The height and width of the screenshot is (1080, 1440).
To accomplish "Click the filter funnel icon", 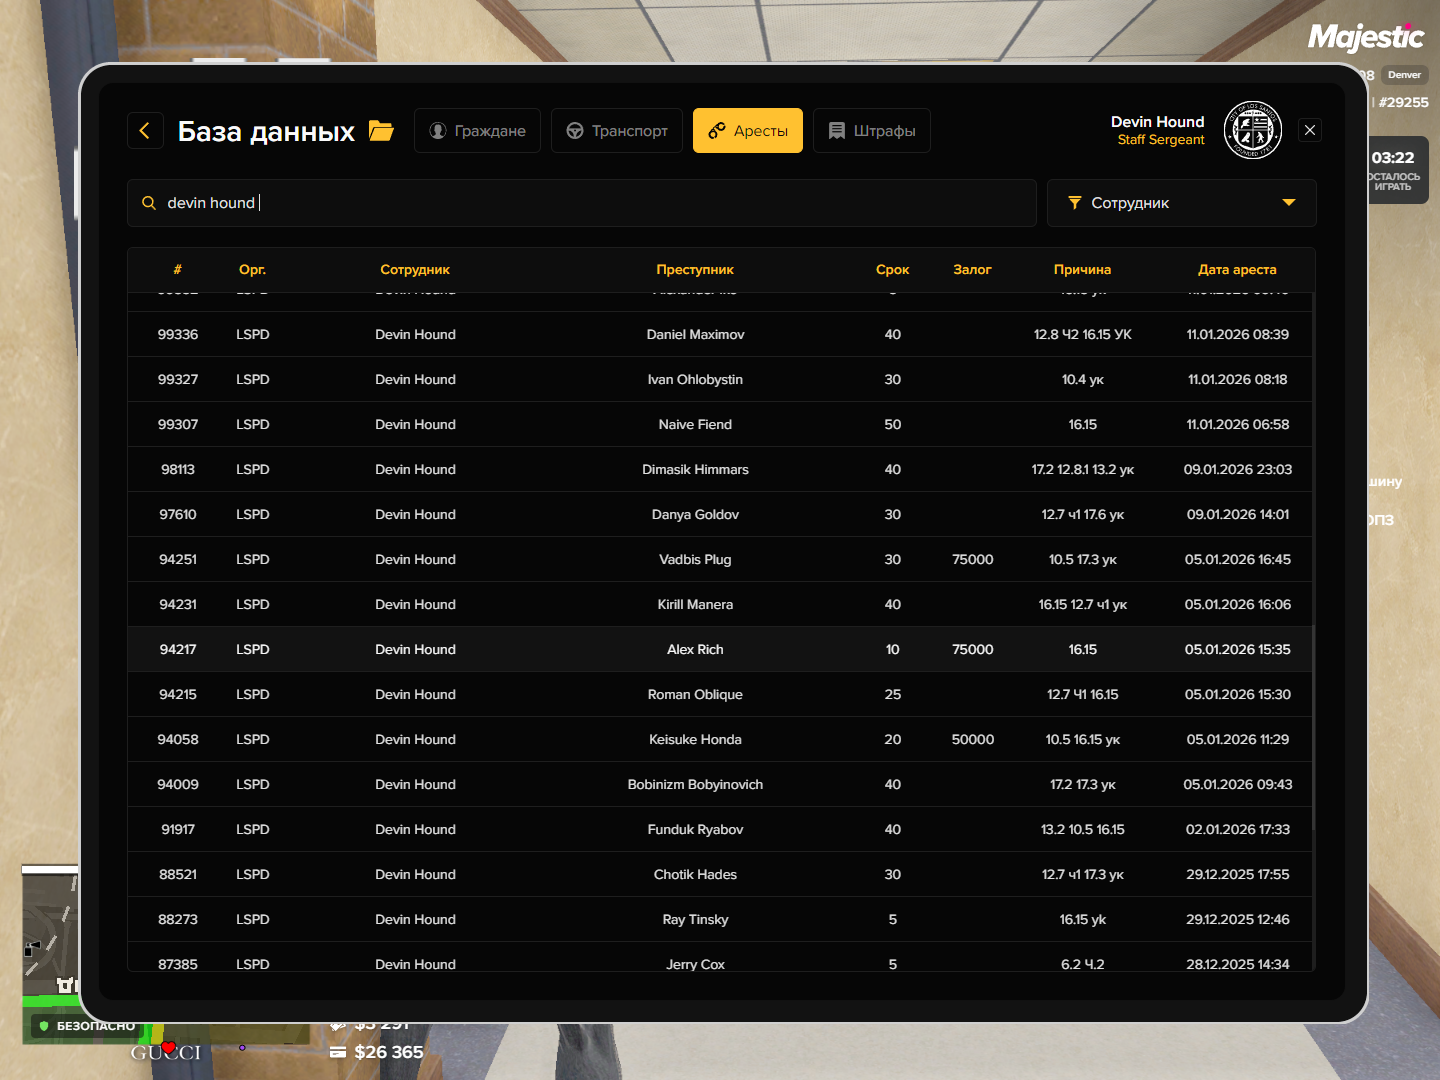I will coord(1075,203).
